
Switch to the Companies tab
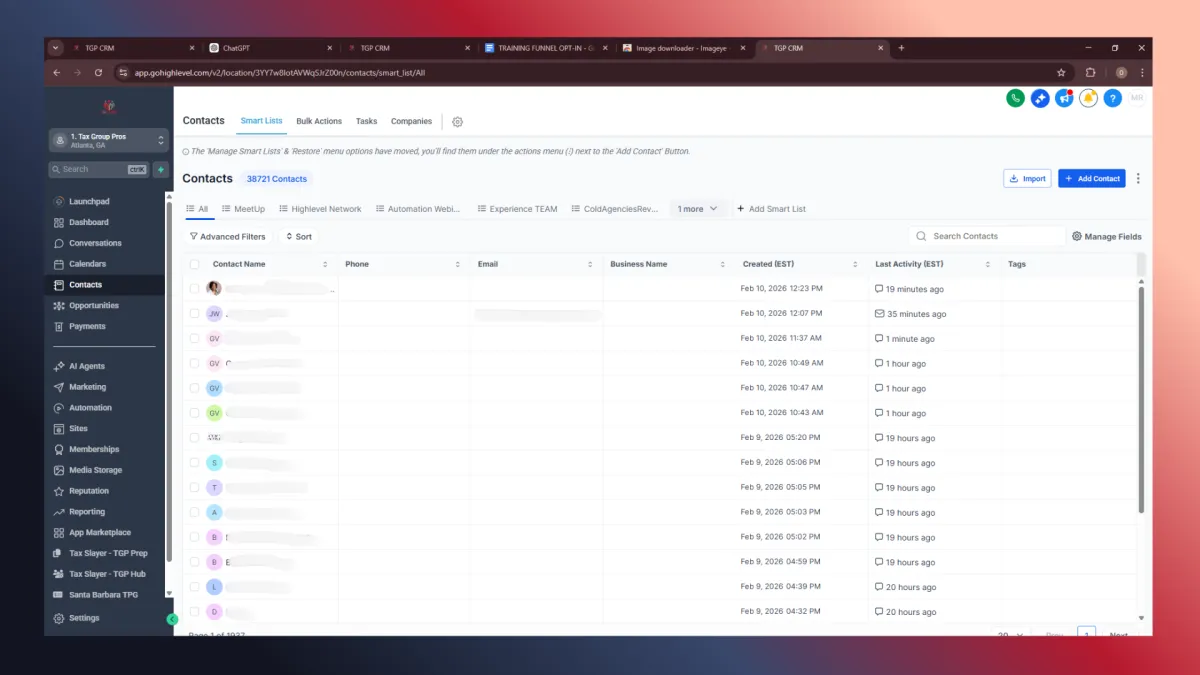click(x=411, y=121)
